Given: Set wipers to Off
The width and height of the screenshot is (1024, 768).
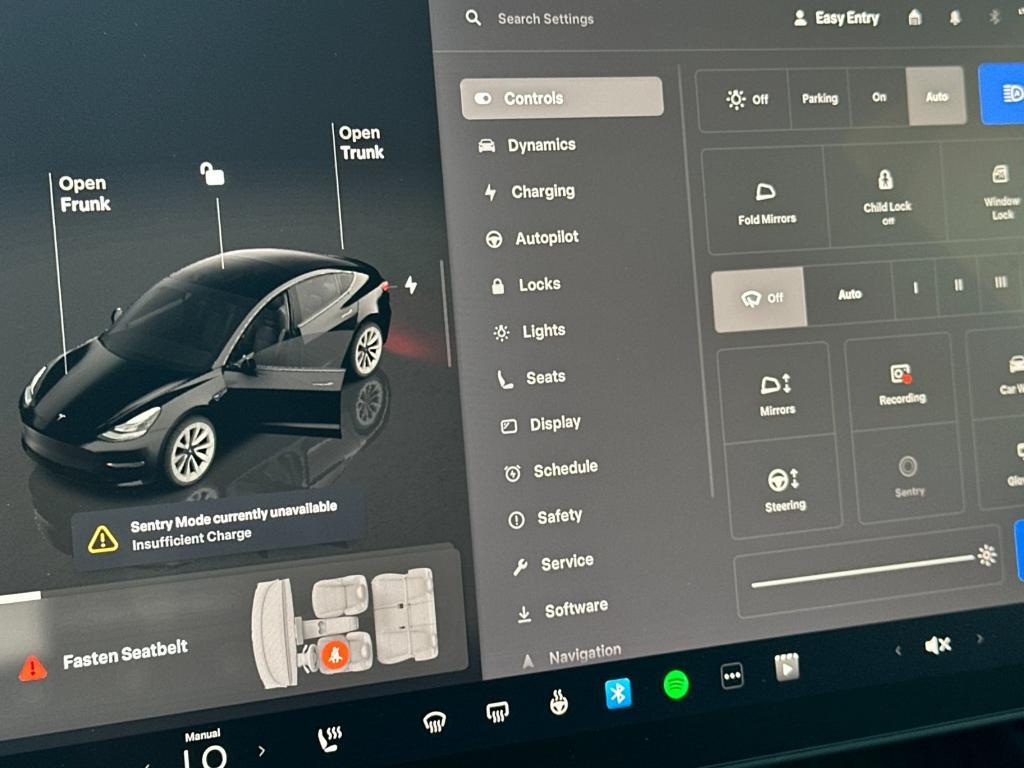Looking at the screenshot, I should click(x=760, y=299).
